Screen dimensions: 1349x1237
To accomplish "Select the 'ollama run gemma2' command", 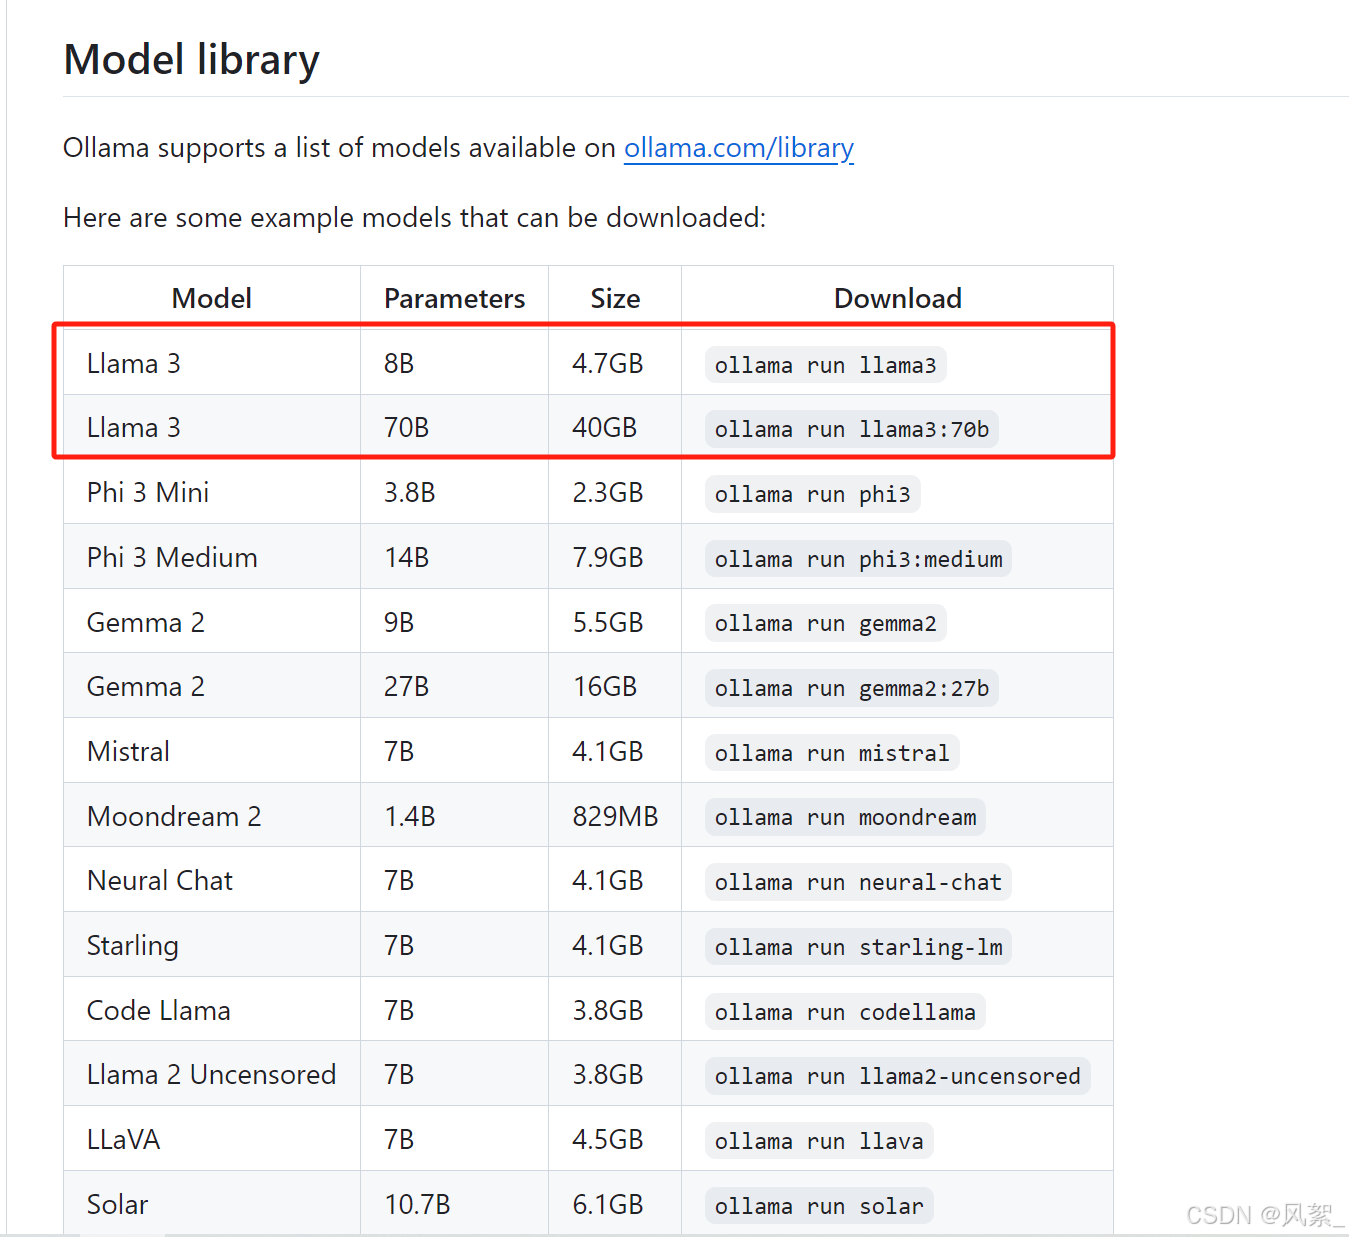I will [826, 623].
